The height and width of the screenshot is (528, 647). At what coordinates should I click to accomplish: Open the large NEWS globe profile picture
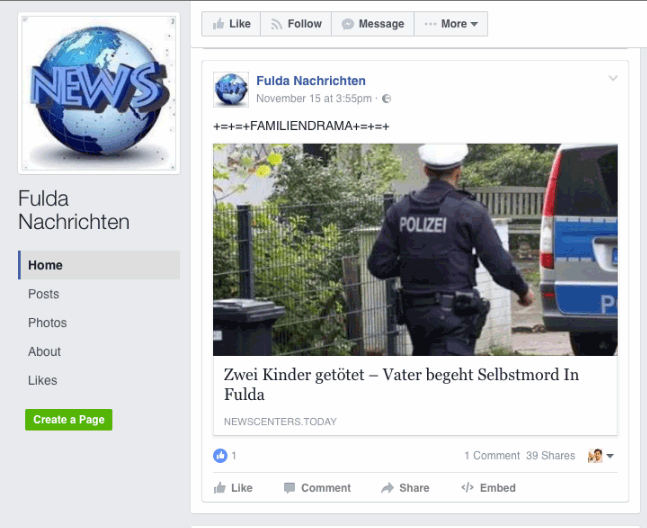[99, 93]
